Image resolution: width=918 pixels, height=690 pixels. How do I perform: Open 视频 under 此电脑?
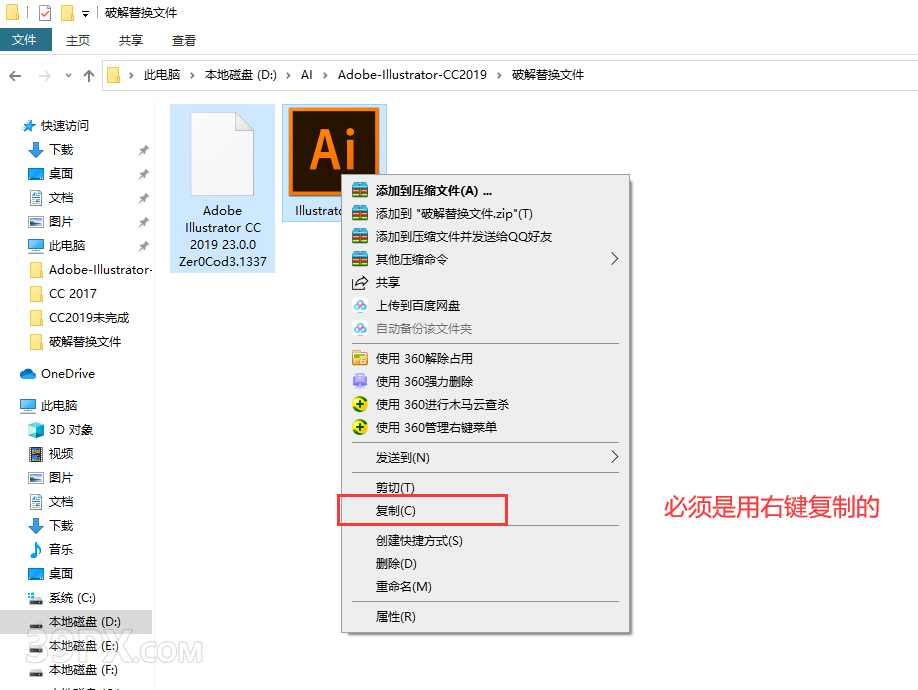(x=61, y=454)
